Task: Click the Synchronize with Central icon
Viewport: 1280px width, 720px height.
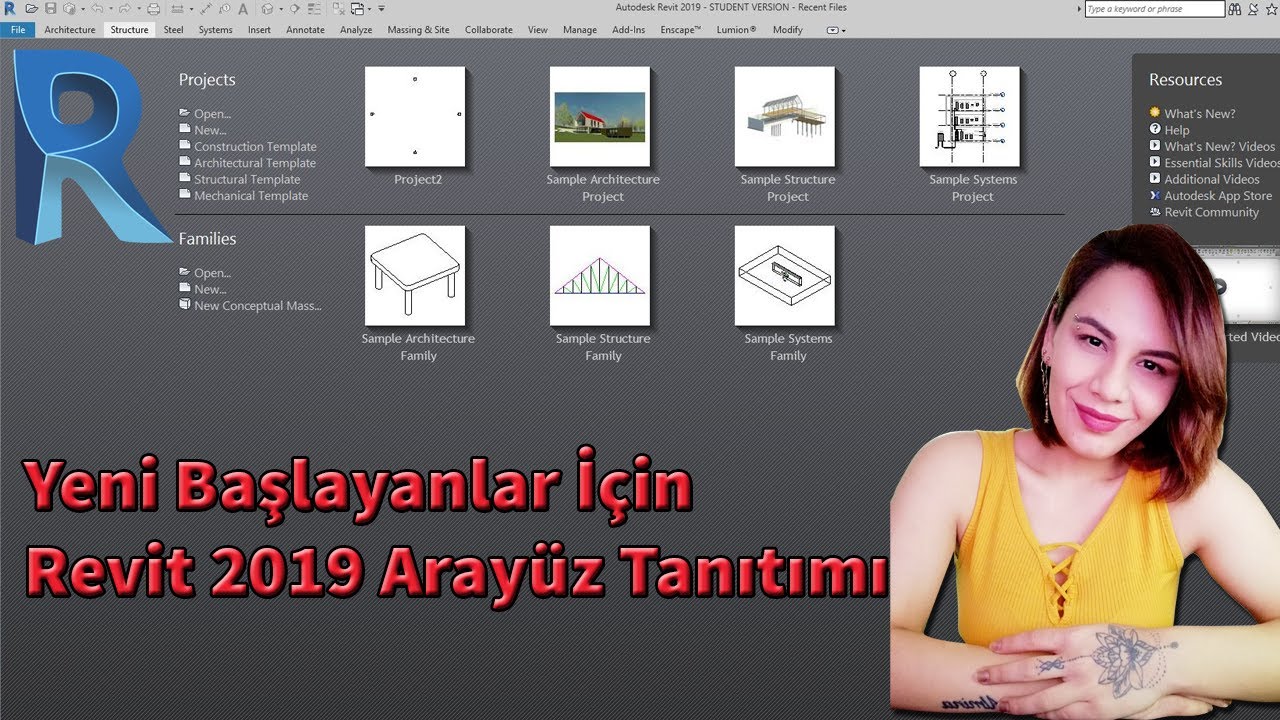Action: coord(69,8)
